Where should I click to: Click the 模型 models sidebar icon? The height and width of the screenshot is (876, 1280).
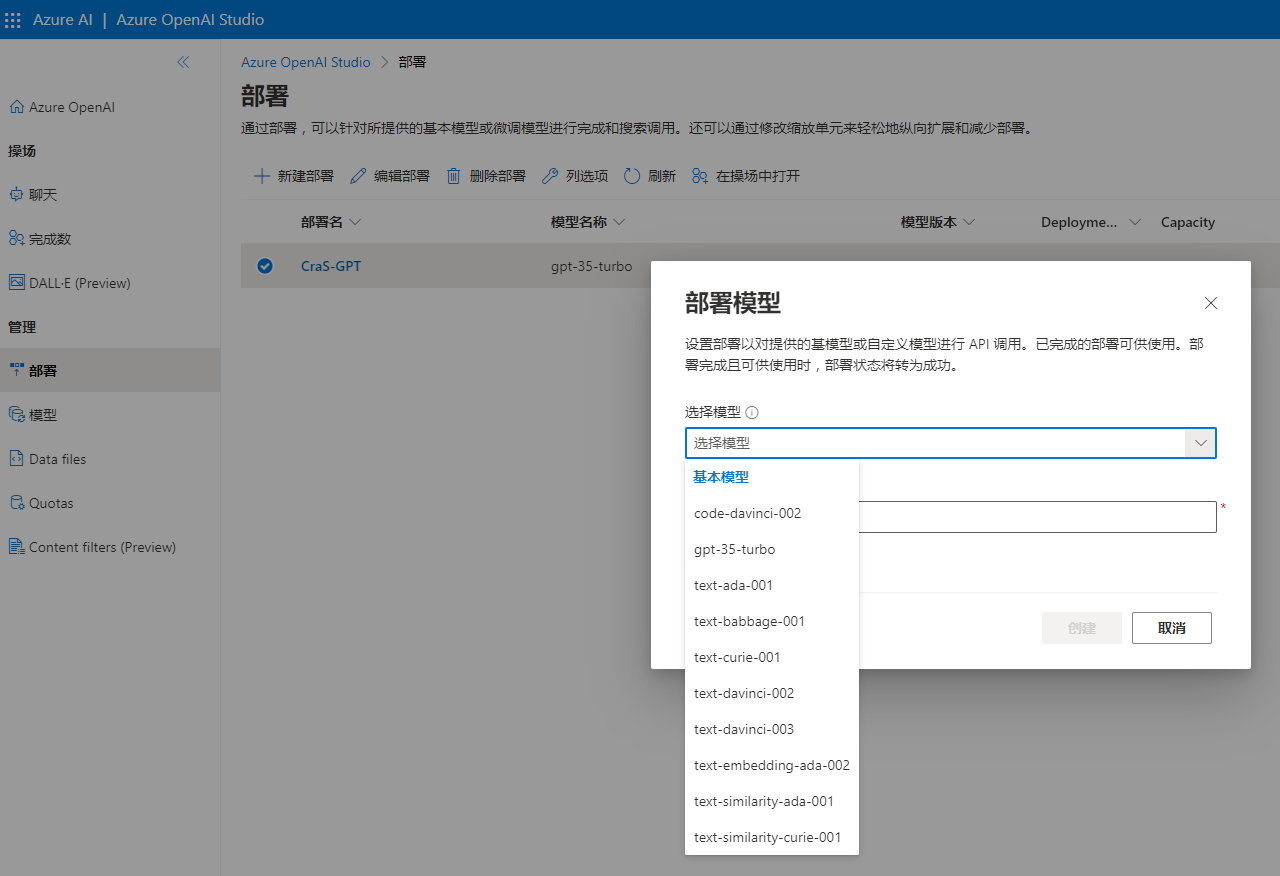[x=16, y=414]
